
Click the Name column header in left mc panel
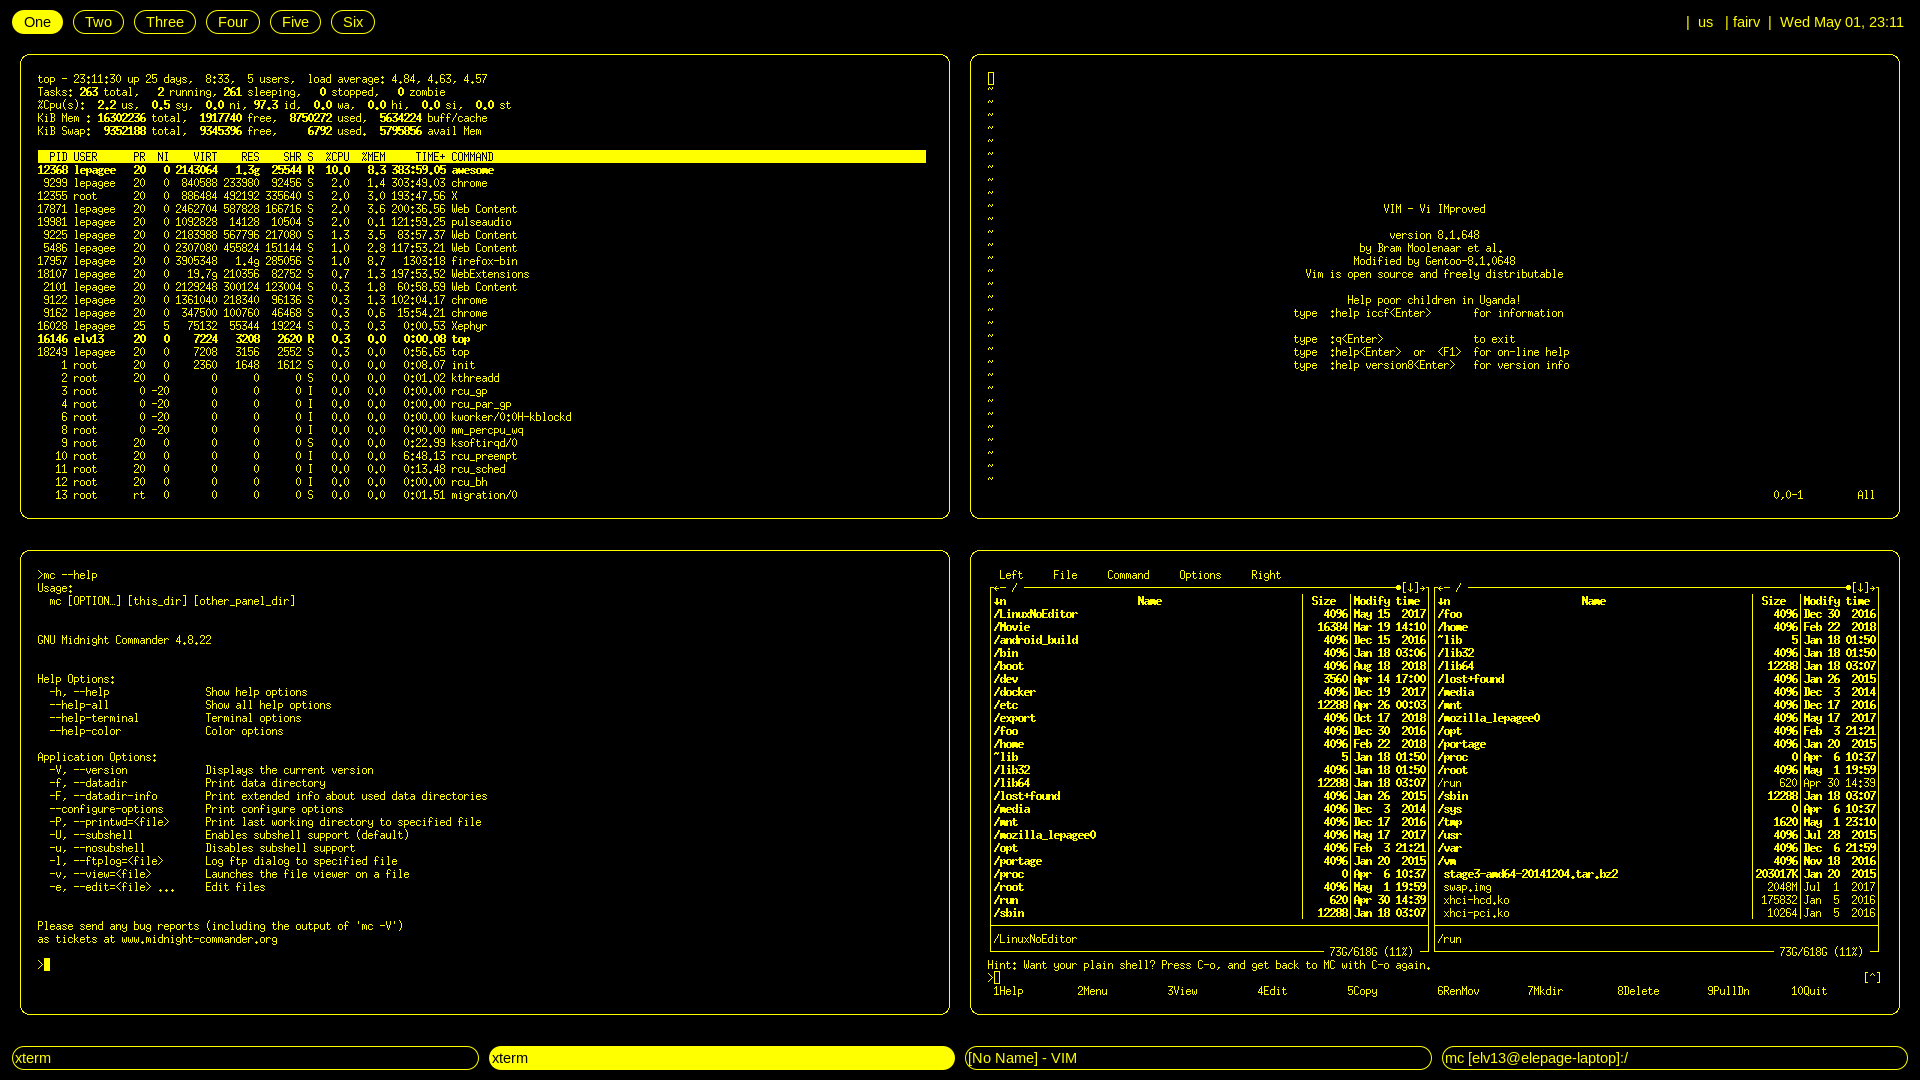1149,601
